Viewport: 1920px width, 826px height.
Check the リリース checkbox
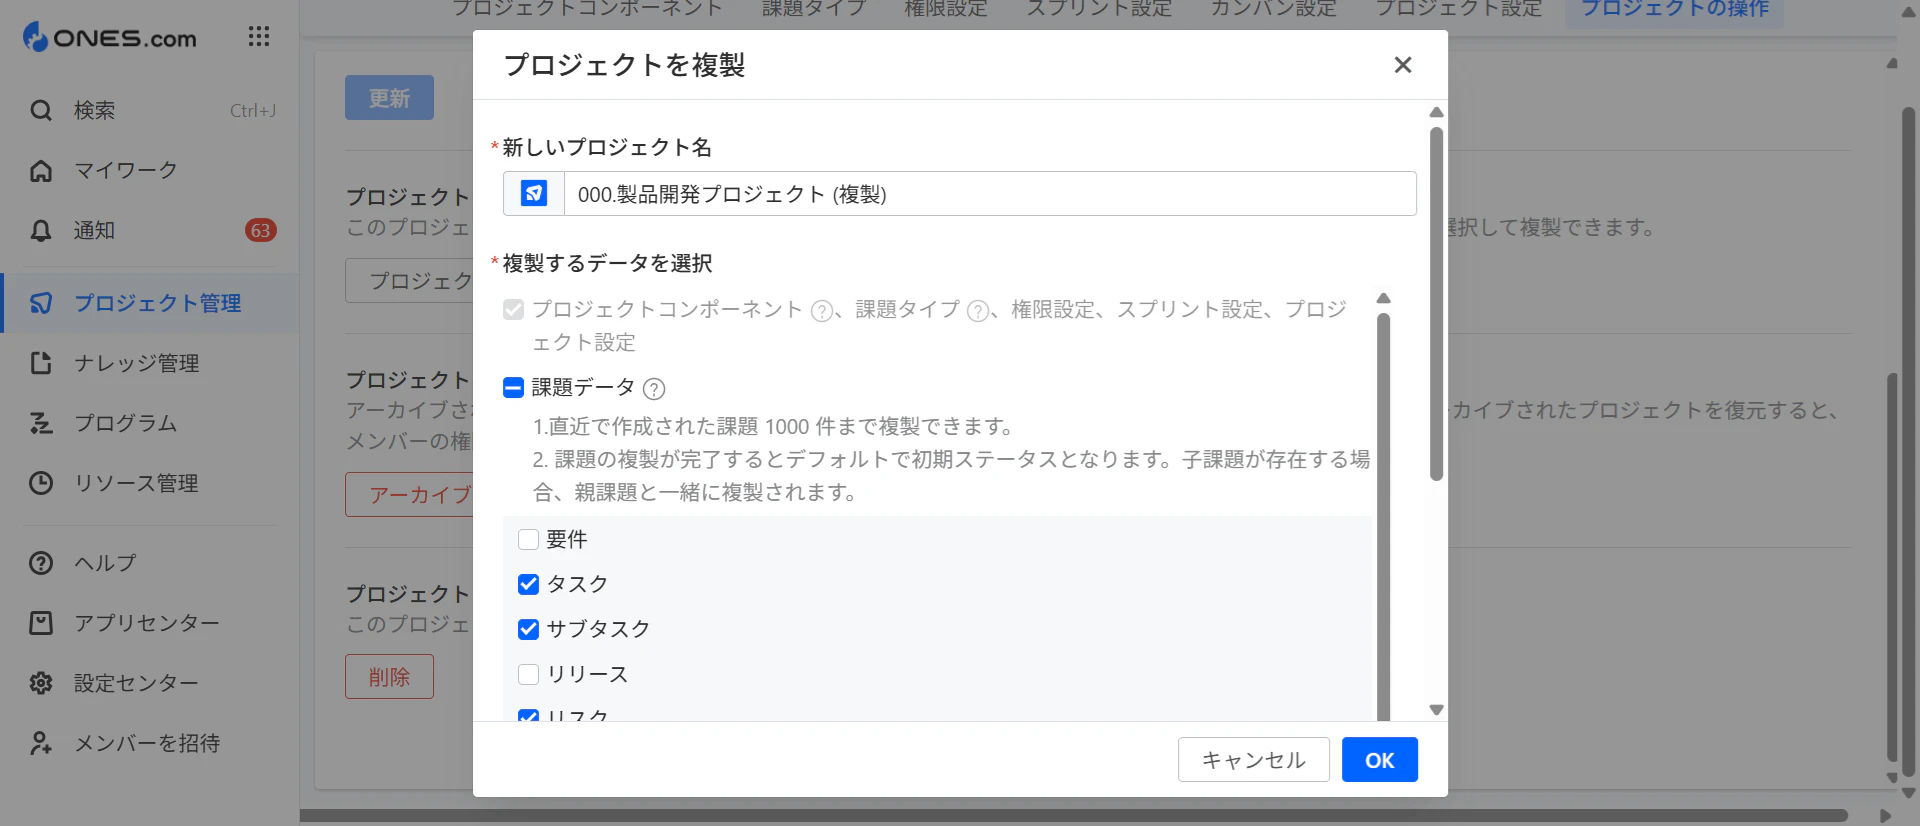(x=528, y=675)
